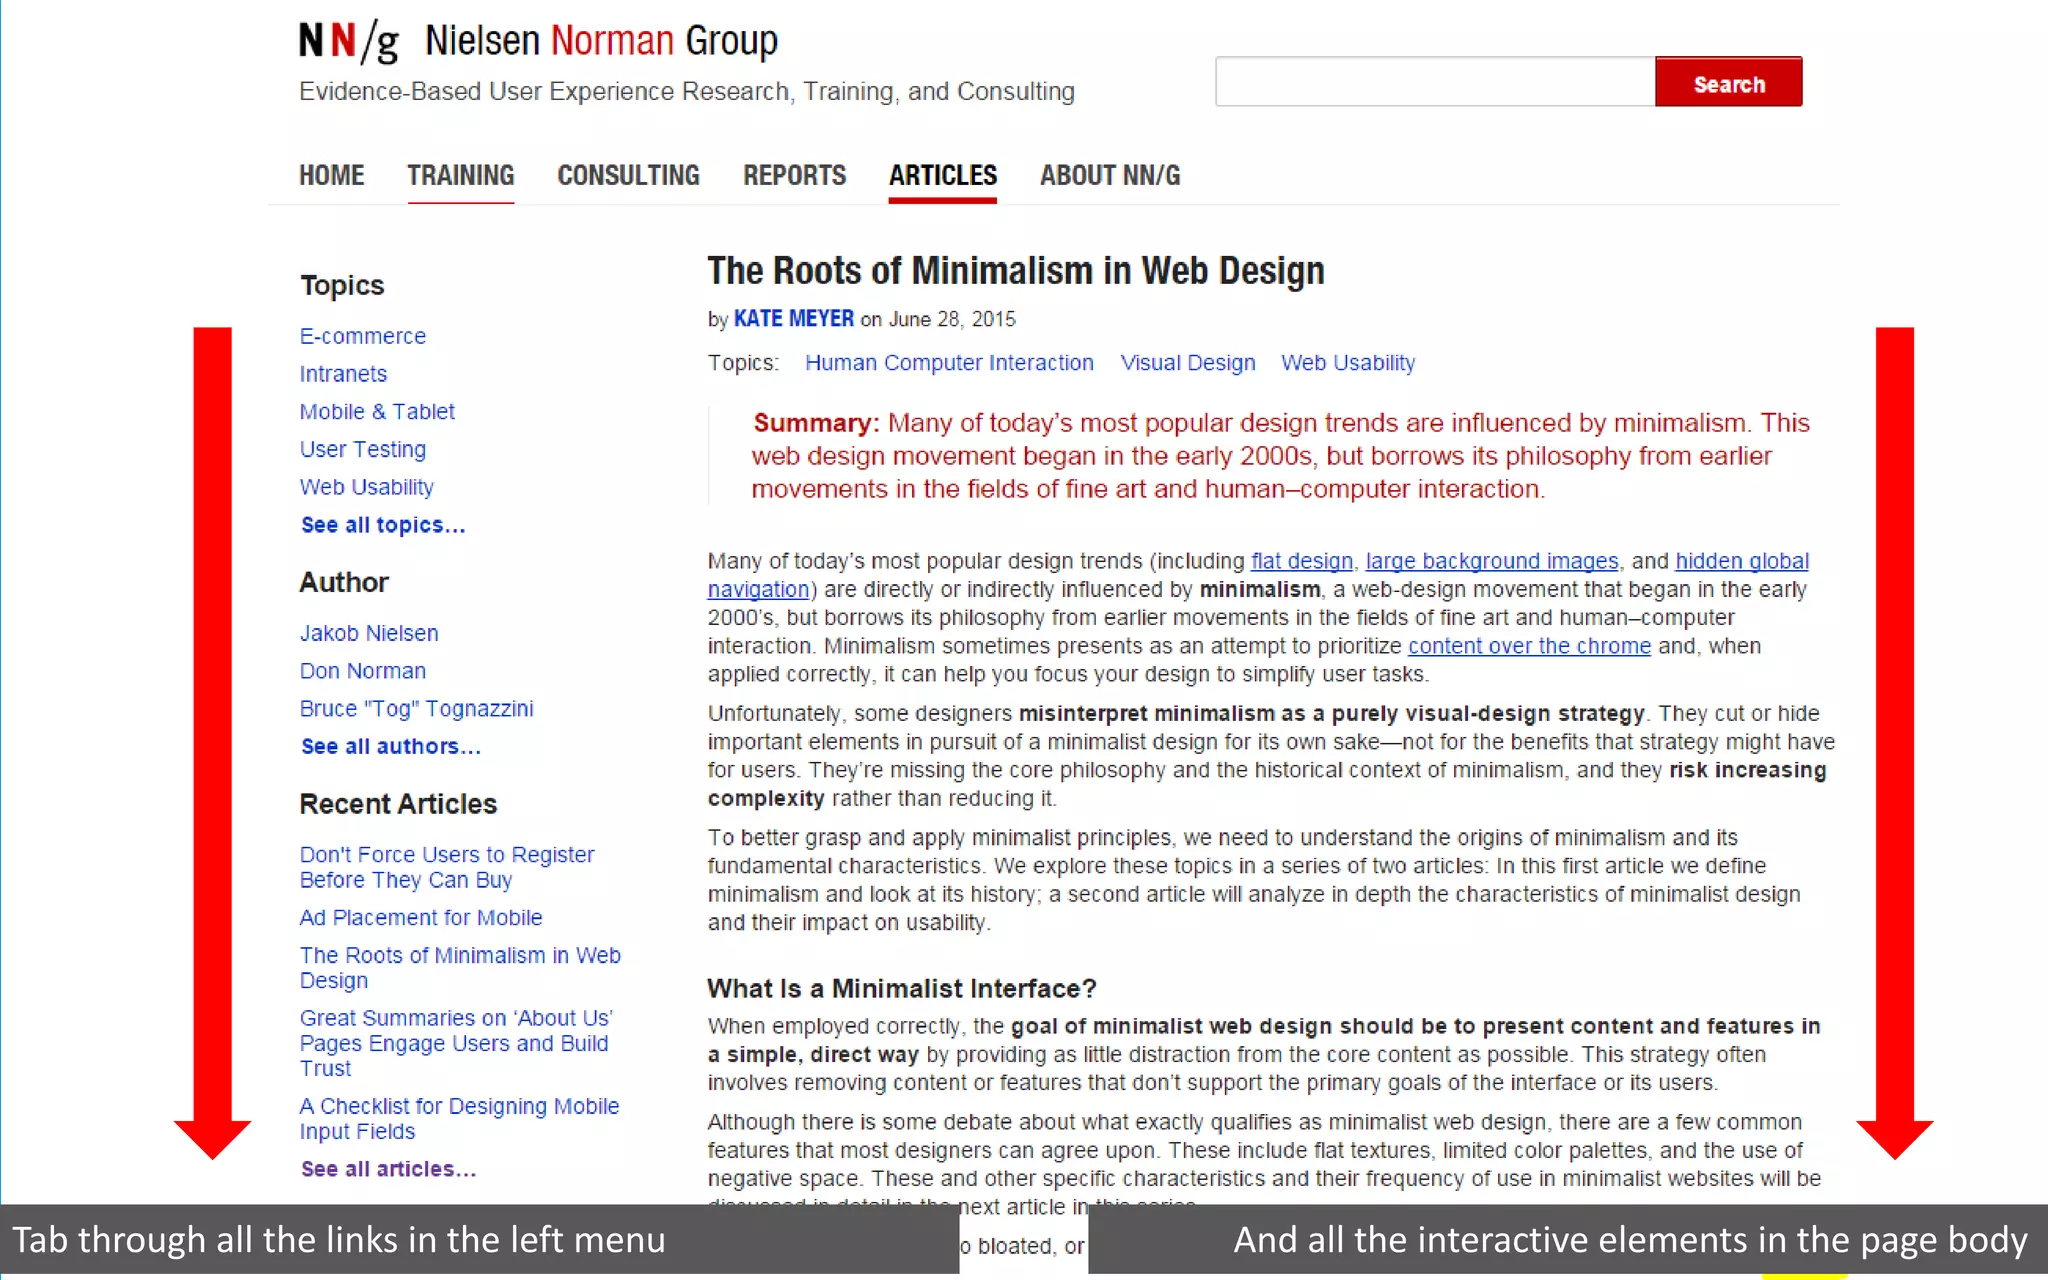Open the REPORTS nav item

point(794,176)
